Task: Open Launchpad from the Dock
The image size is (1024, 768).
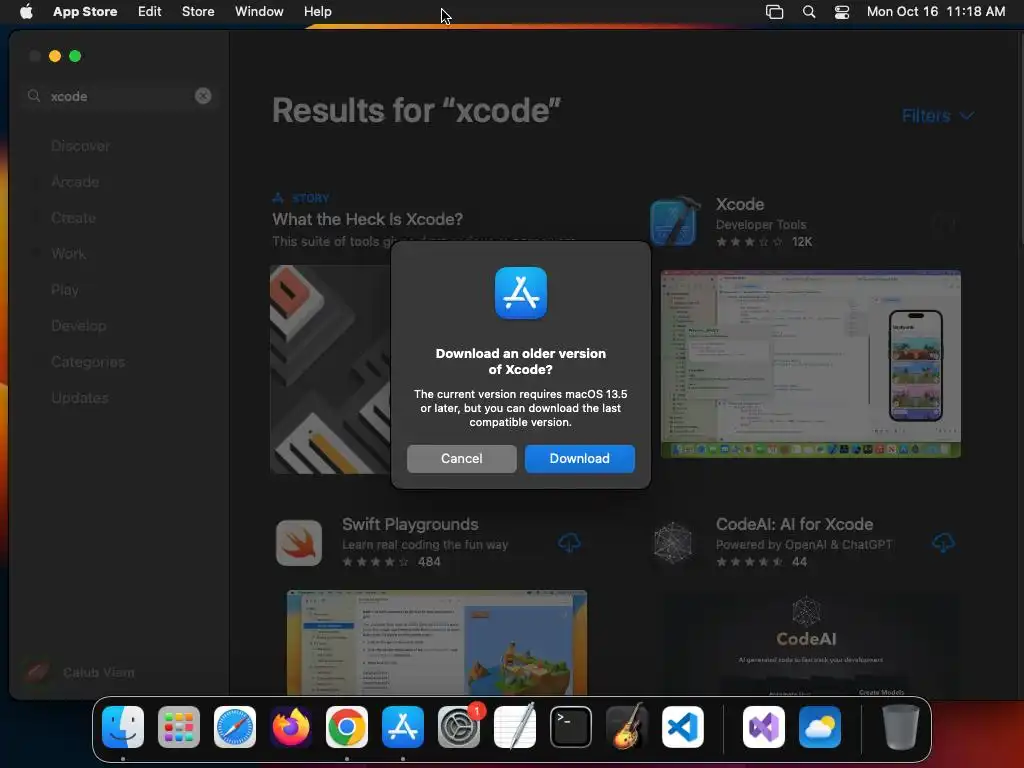Action: pos(179,727)
